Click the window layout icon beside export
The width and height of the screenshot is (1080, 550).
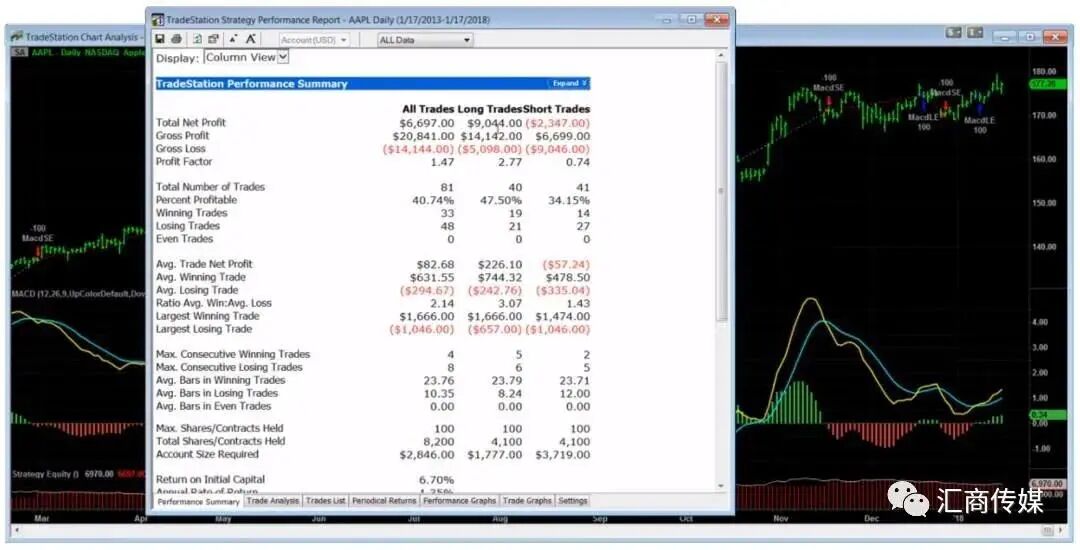pos(213,40)
